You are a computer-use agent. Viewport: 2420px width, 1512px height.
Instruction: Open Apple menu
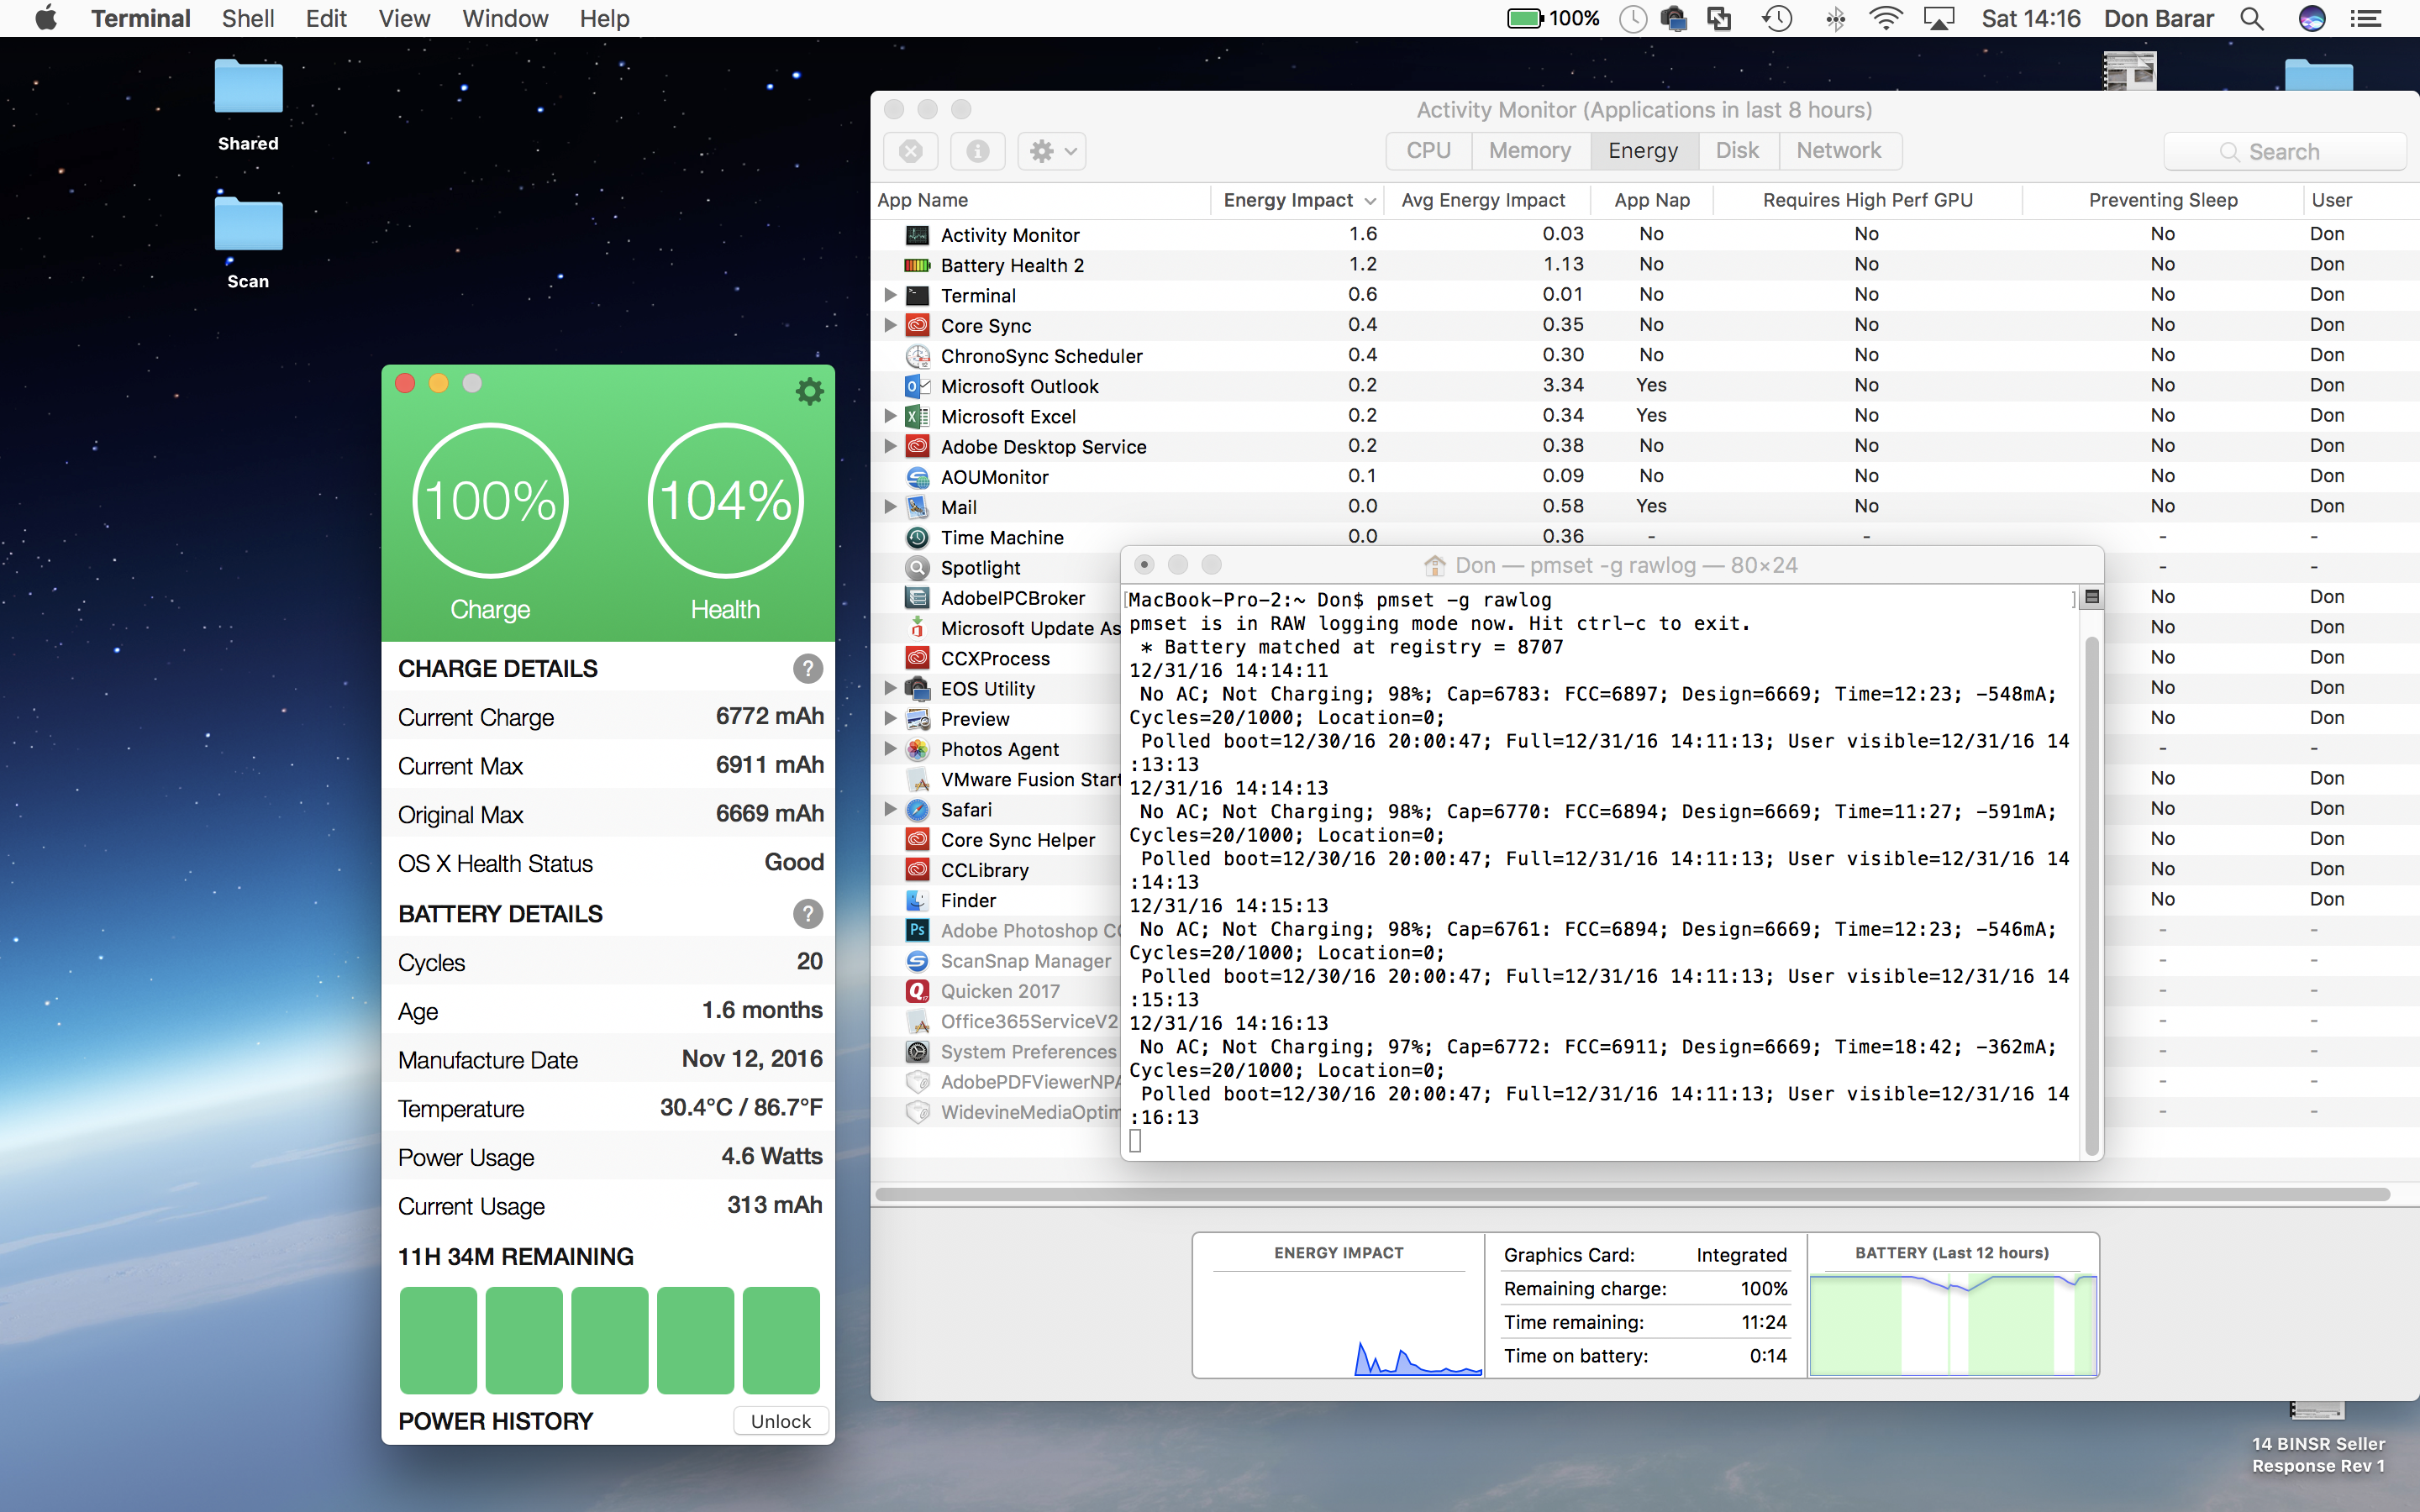(45, 18)
